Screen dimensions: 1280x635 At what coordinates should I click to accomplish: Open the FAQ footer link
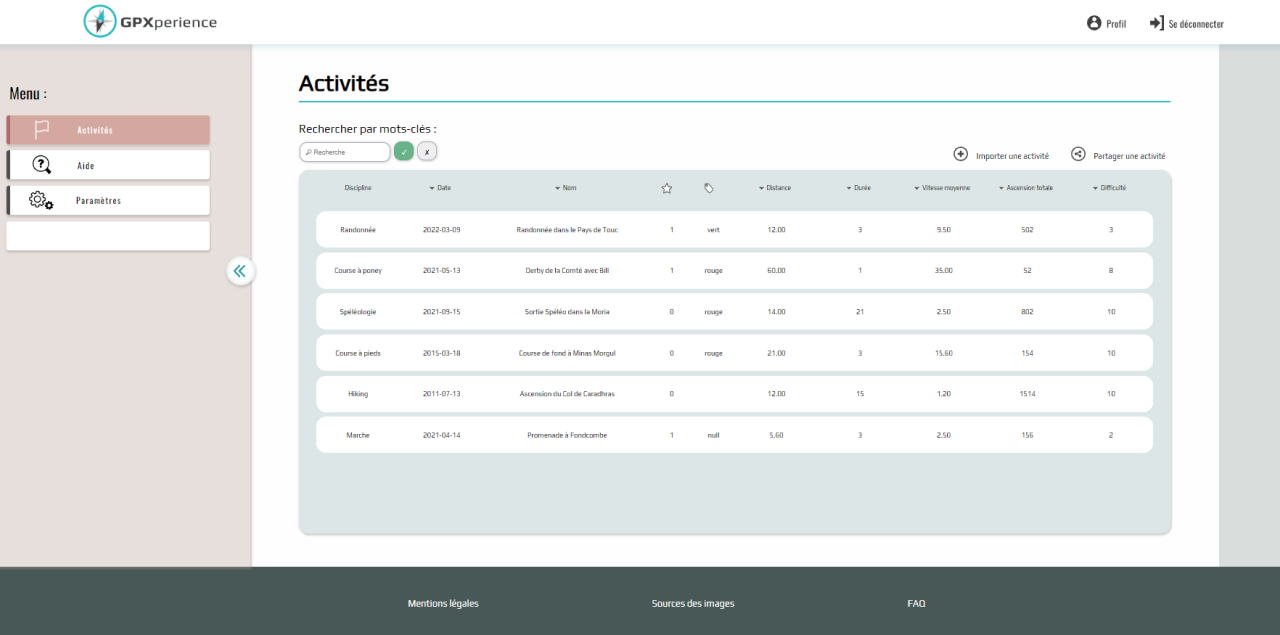(916, 603)
